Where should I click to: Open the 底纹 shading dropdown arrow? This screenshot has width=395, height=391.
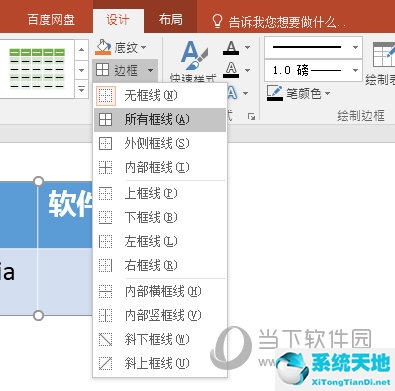[144, 48]
